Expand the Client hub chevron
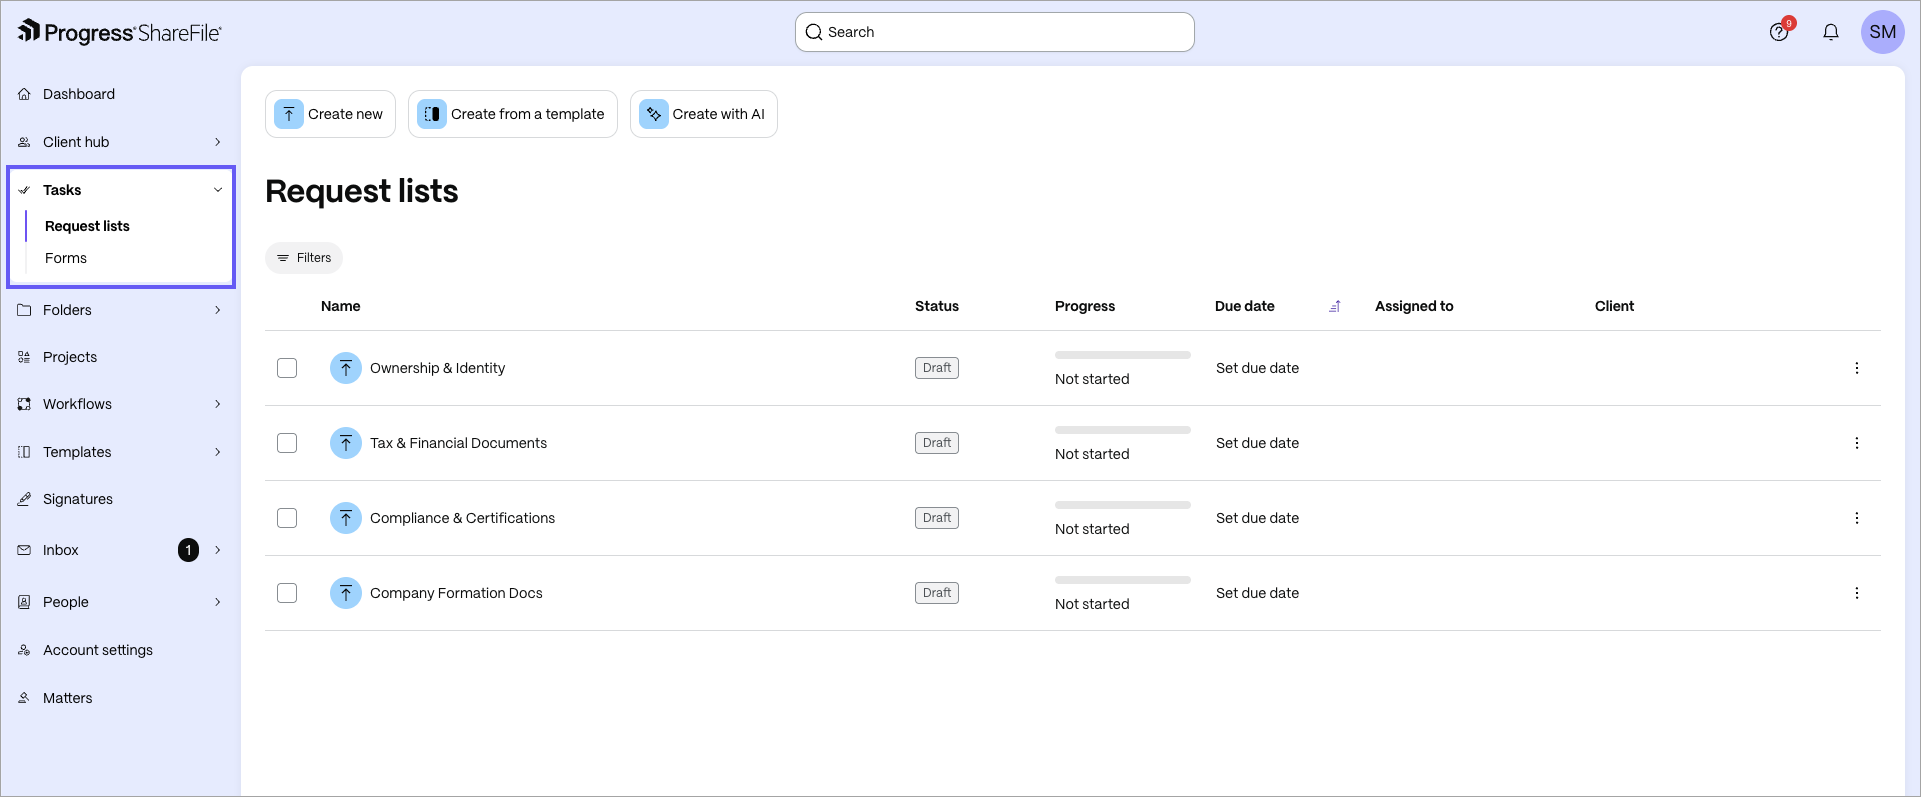This screenshot has height=797, width=1921. pos(218,142)
